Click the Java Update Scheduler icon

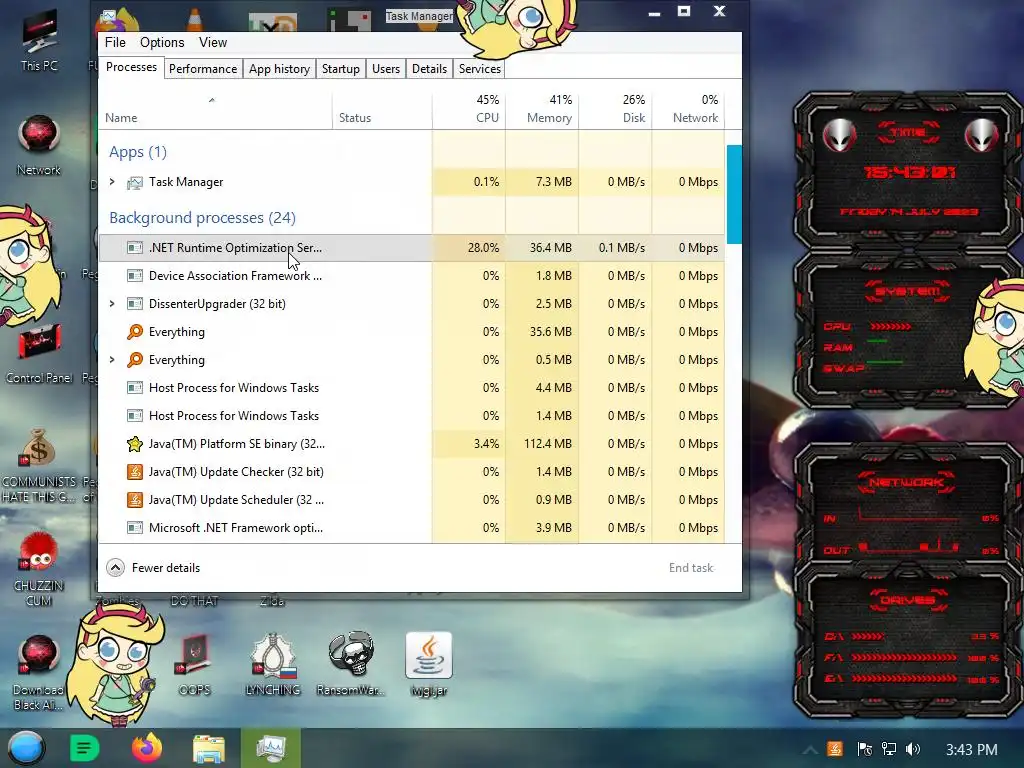[135, 500]
